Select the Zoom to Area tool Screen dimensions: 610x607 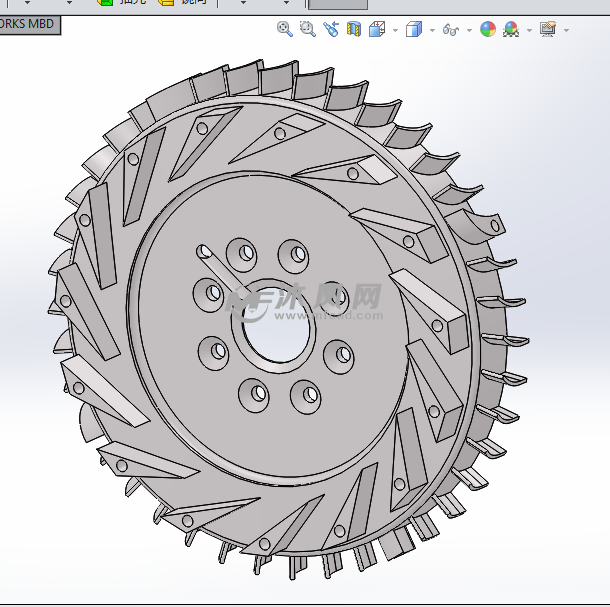(x=308, y=29)
